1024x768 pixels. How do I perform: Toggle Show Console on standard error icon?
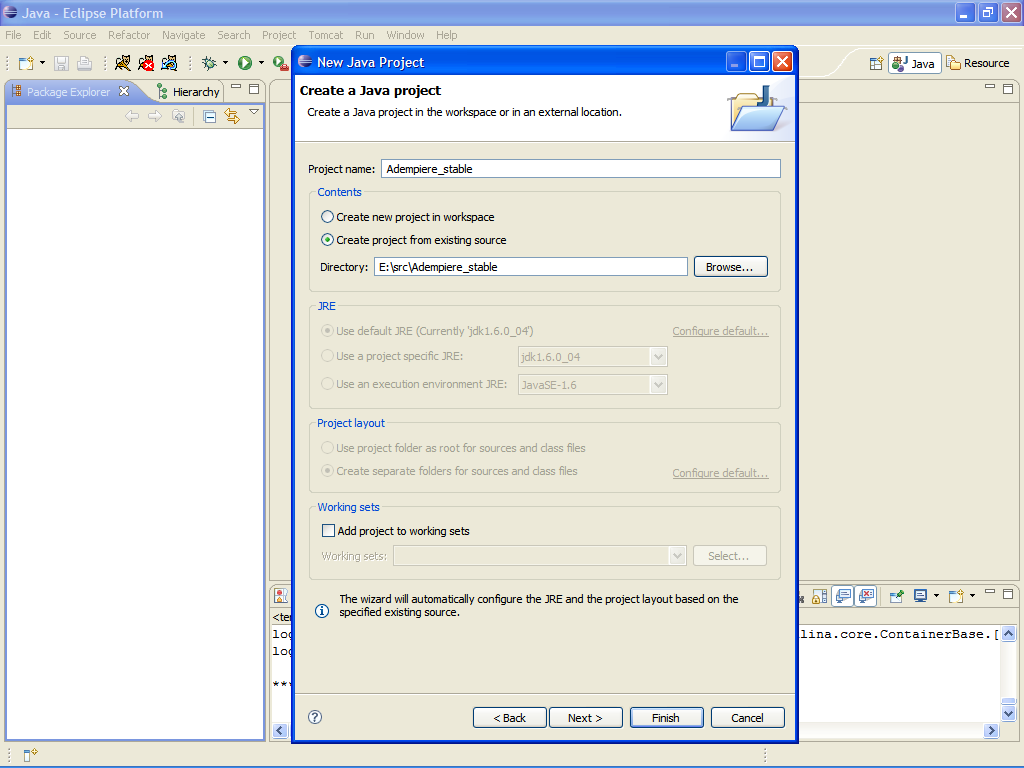[x=867, y=596]
